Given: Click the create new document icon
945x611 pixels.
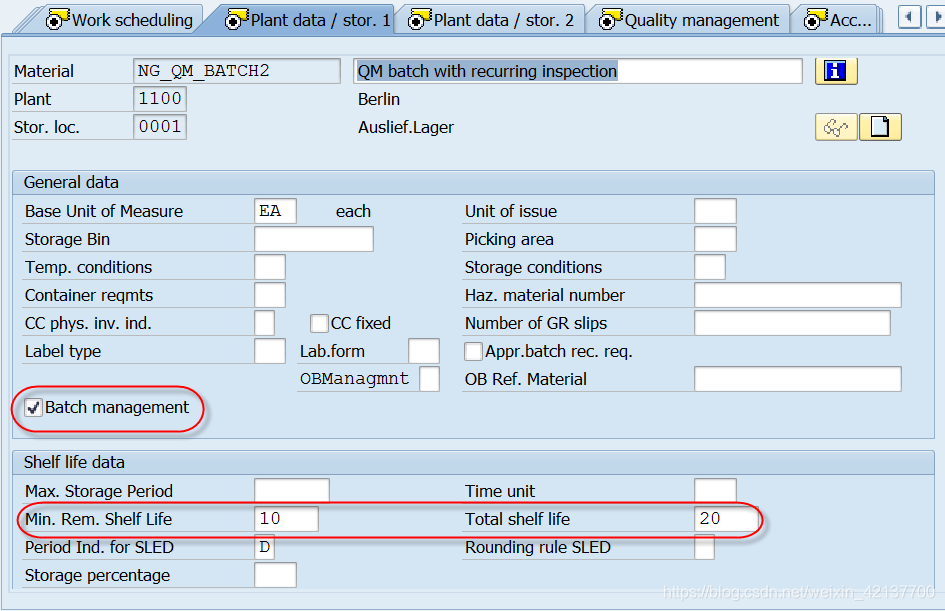Looking at the screenshot, I should click(880, 128).
